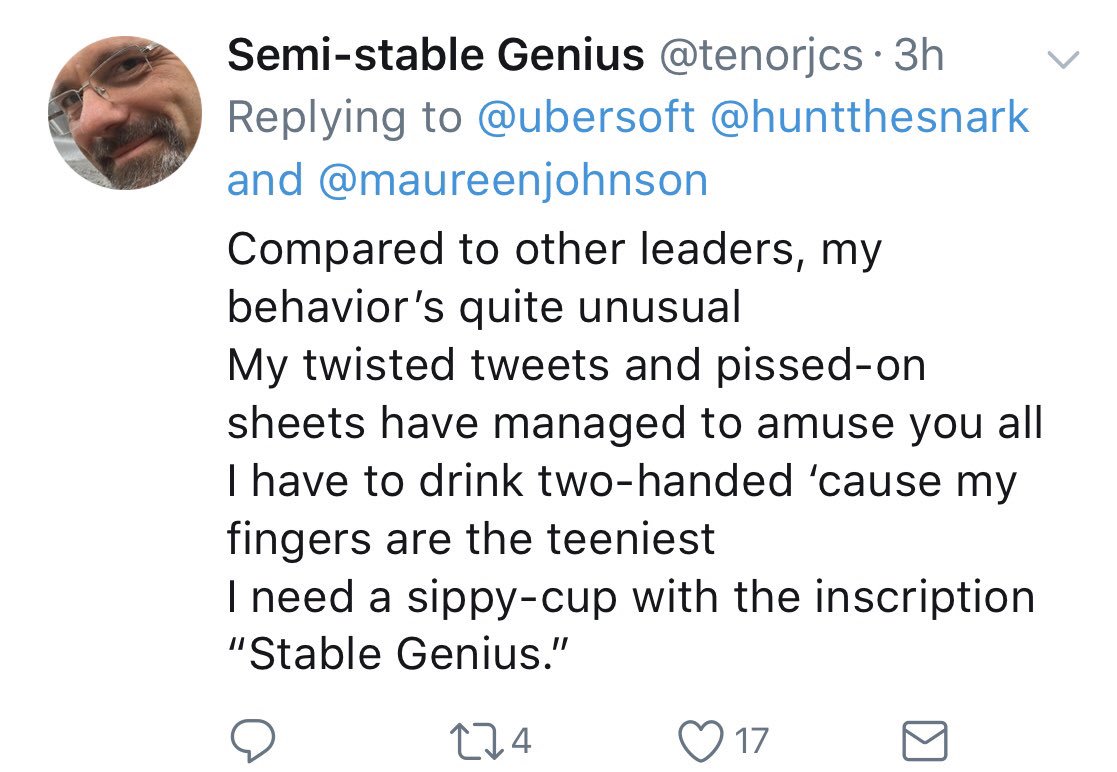Like the tweet with the heart icon
1117x772 pixels.
(701, 741)
